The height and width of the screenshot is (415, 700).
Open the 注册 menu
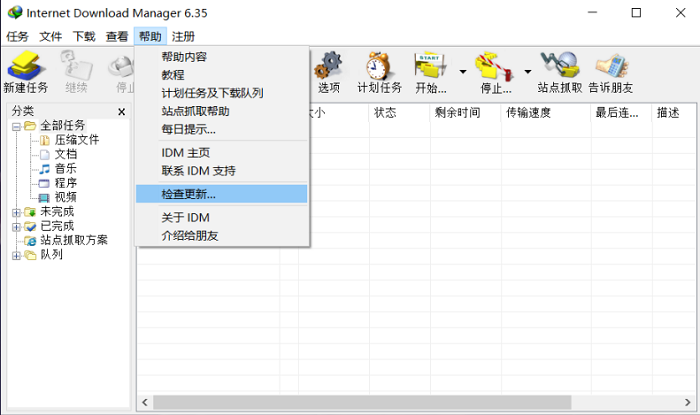(x=183, y=37)
